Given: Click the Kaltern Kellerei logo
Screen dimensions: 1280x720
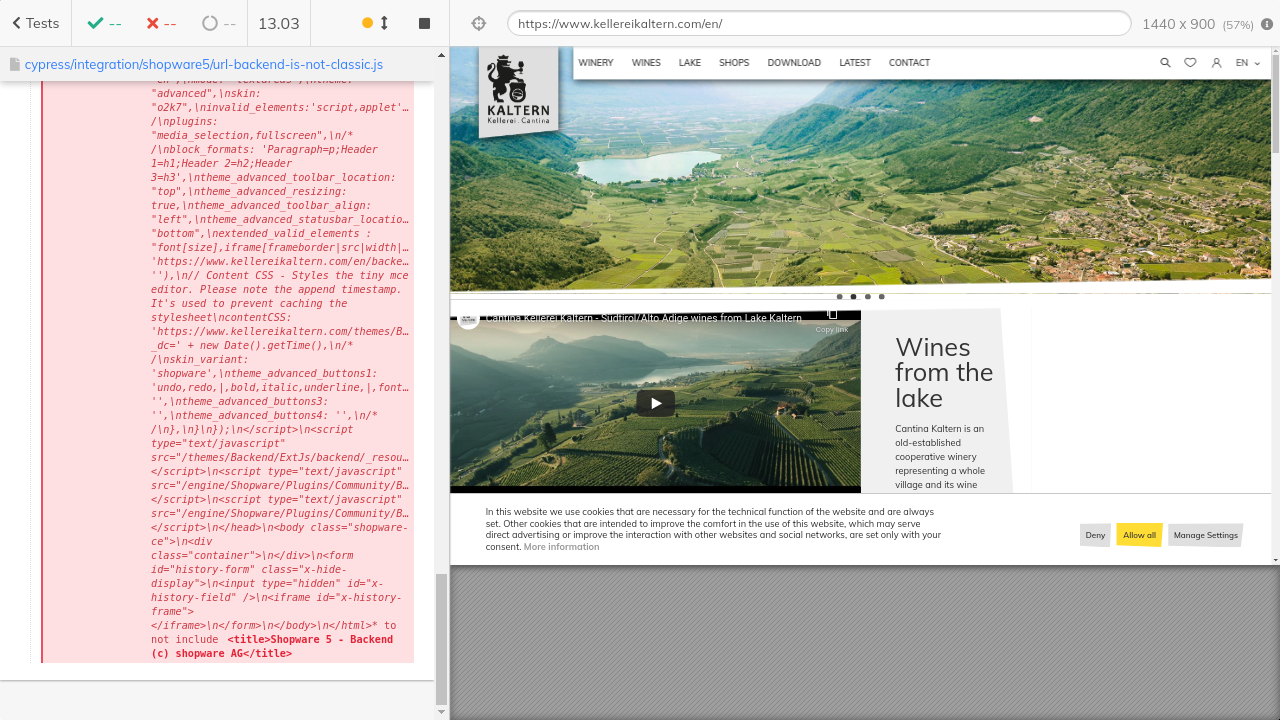Looking at the screenshot, I should [x=518, y=92].
